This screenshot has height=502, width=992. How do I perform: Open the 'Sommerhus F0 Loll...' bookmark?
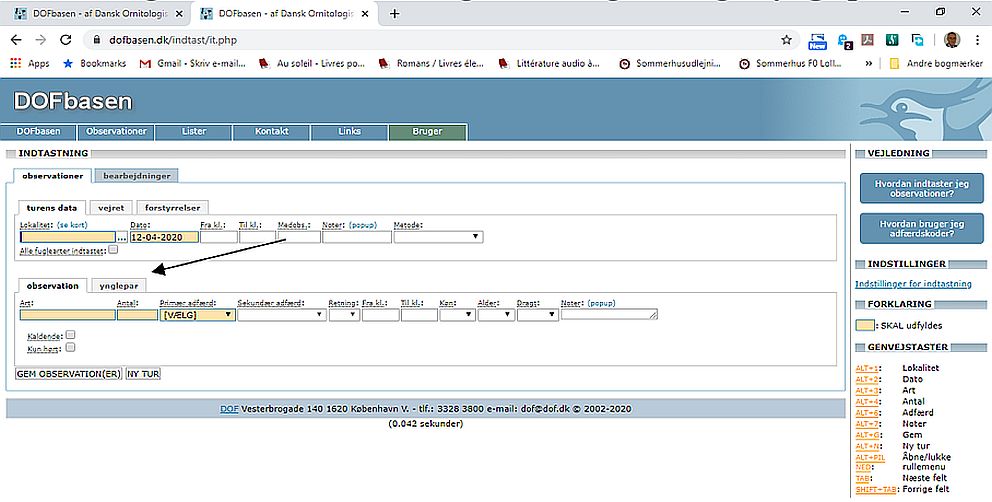pyautogui.click(x=791, y=63)
